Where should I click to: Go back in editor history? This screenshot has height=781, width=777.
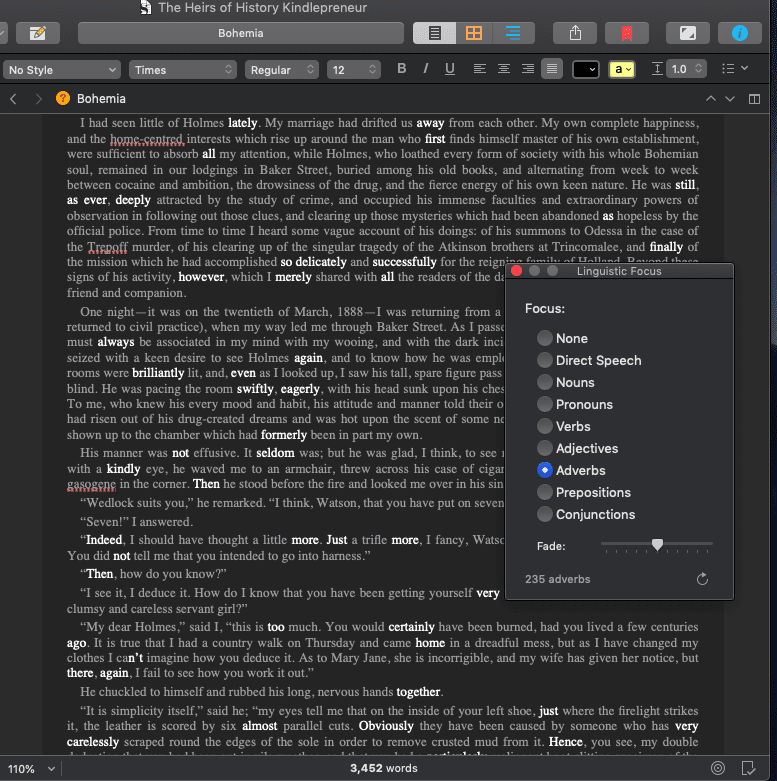[x=13, y=99]
